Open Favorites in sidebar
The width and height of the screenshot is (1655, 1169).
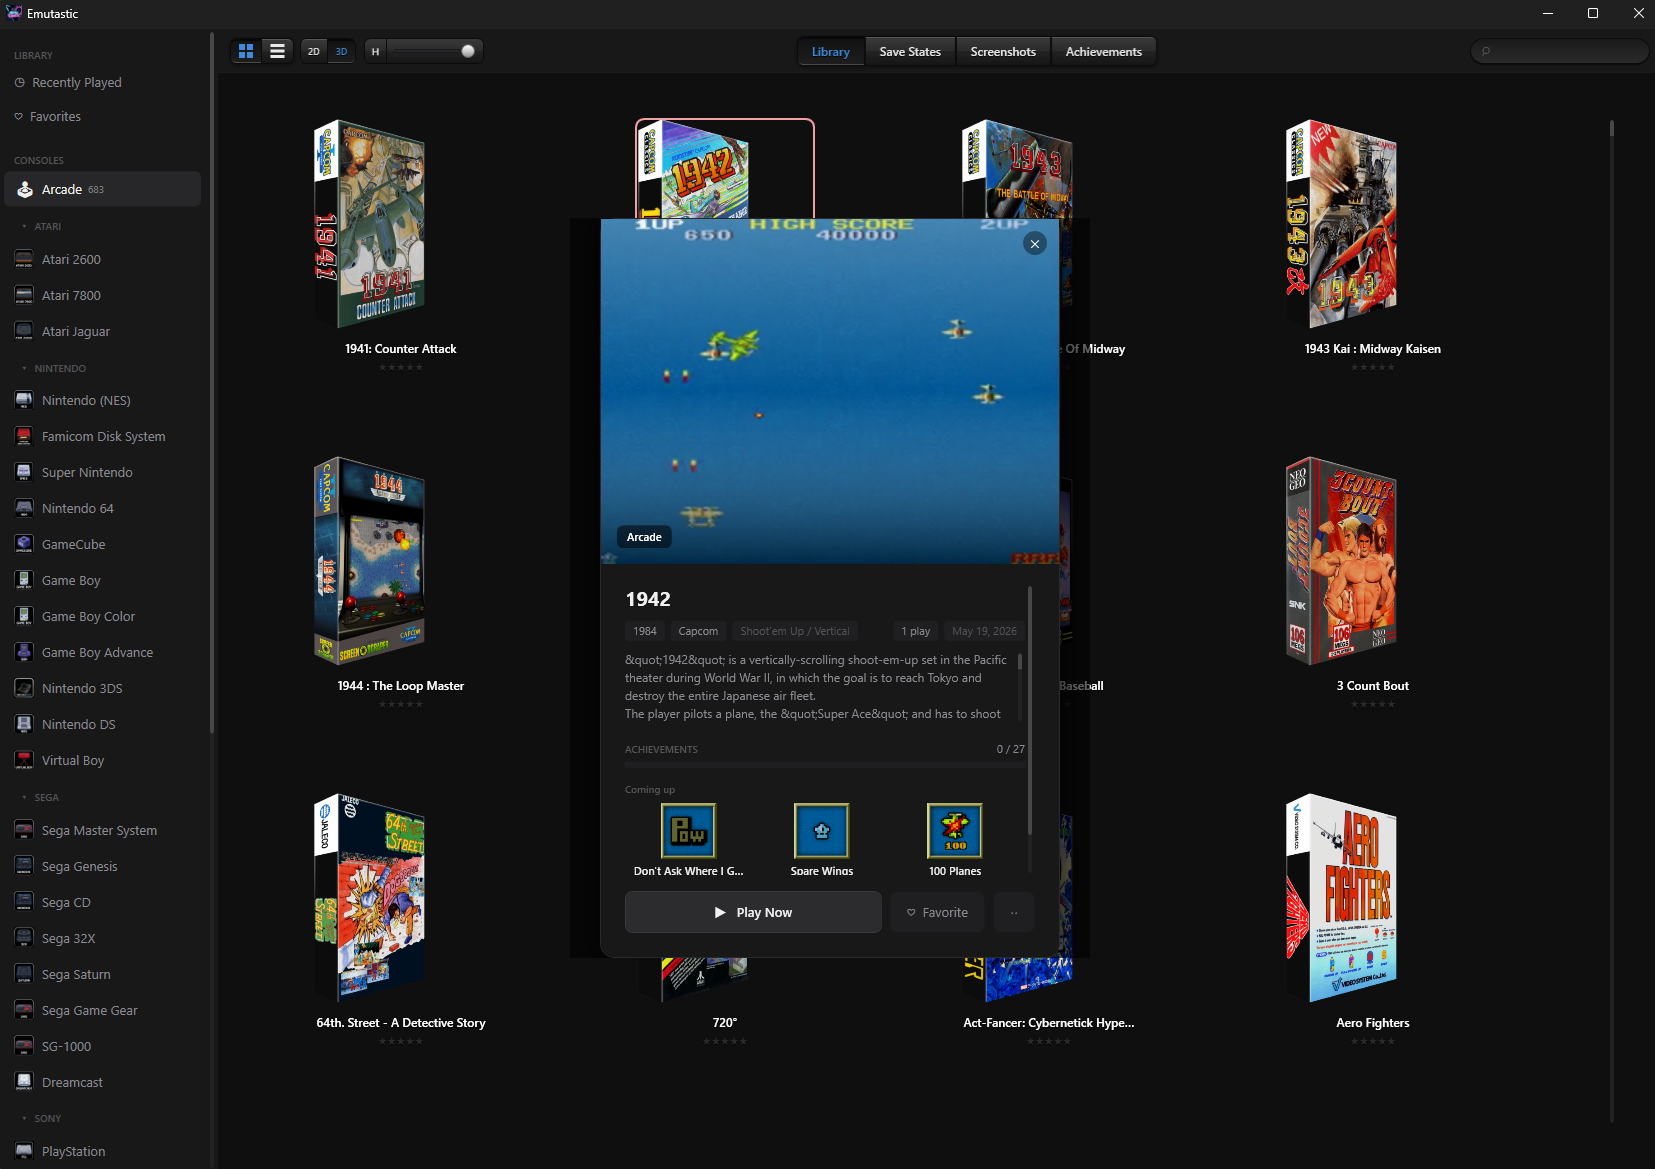tap(102, 116)
